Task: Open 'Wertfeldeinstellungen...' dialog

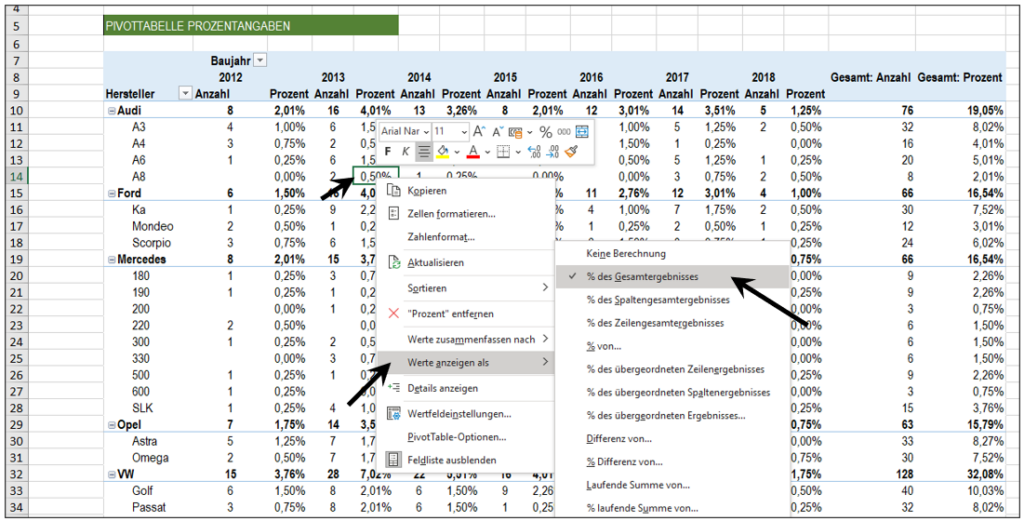Action: 466,413
